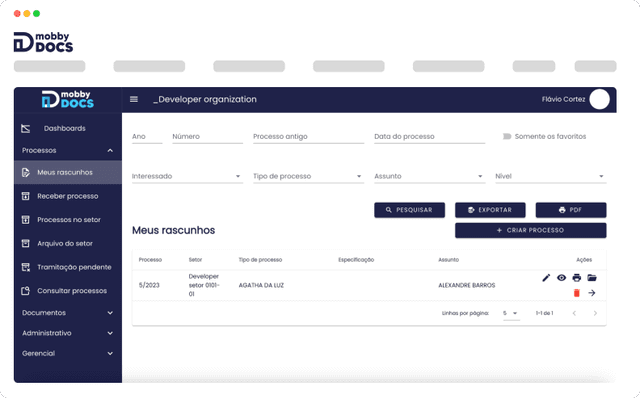Image resolution: width=640 pixels, height=398 pixels.
Task: Expand the Documentos sidebar section
Action: [x=68, y=313]
